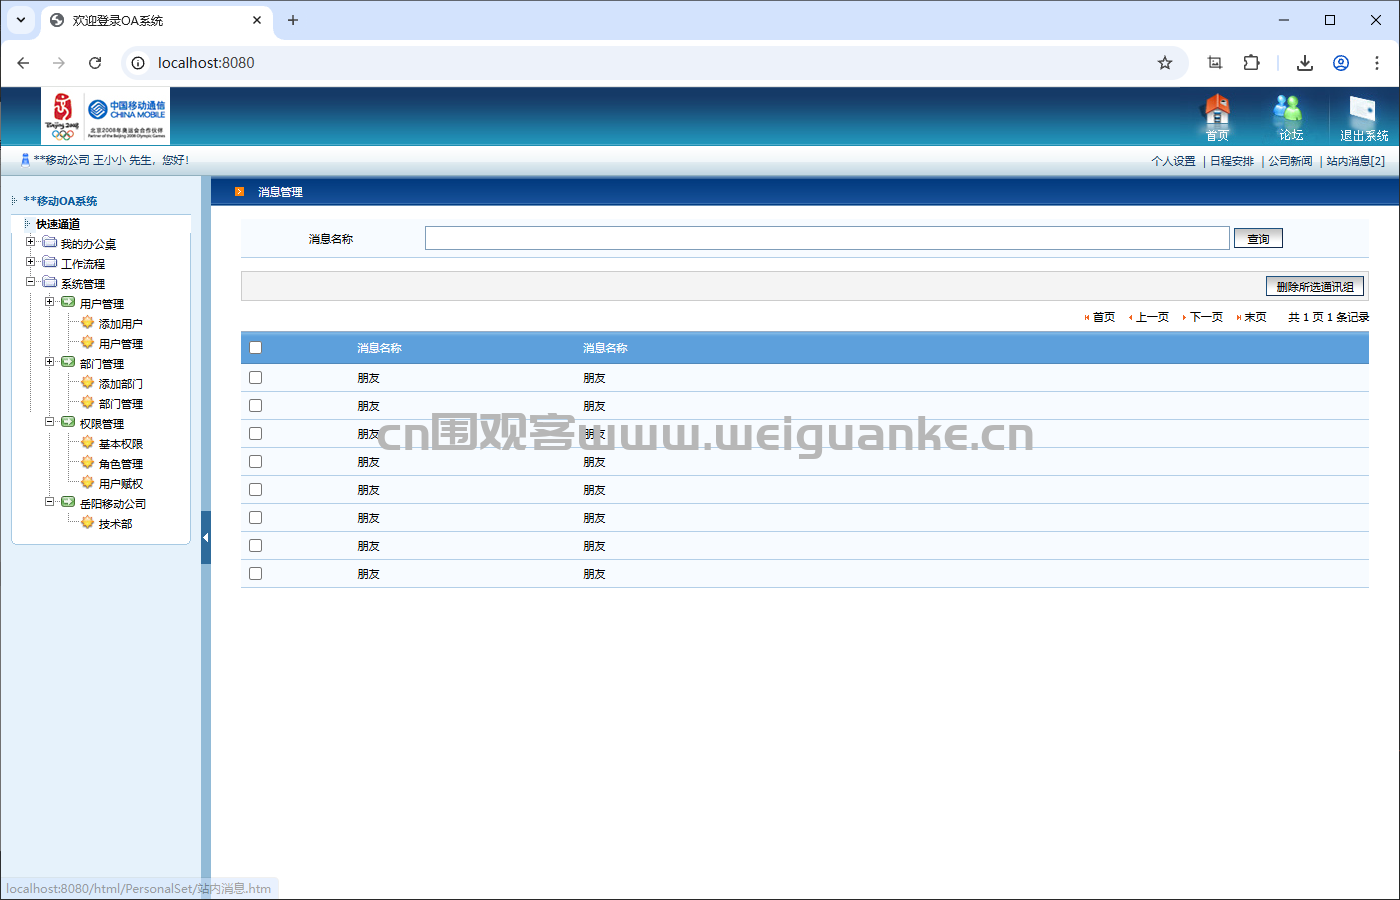Expand the 我的办公桌 tree node
The height and width of the screenshot is (900, 1400).
31,242
